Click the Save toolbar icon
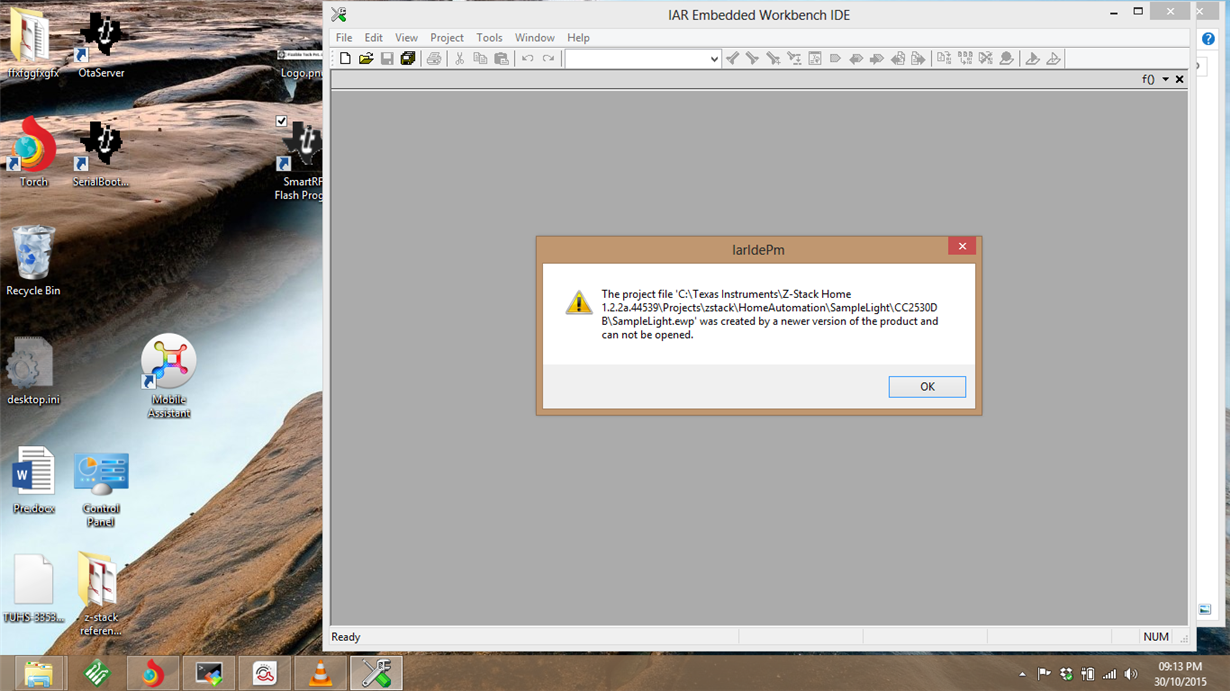 [387, 59]
